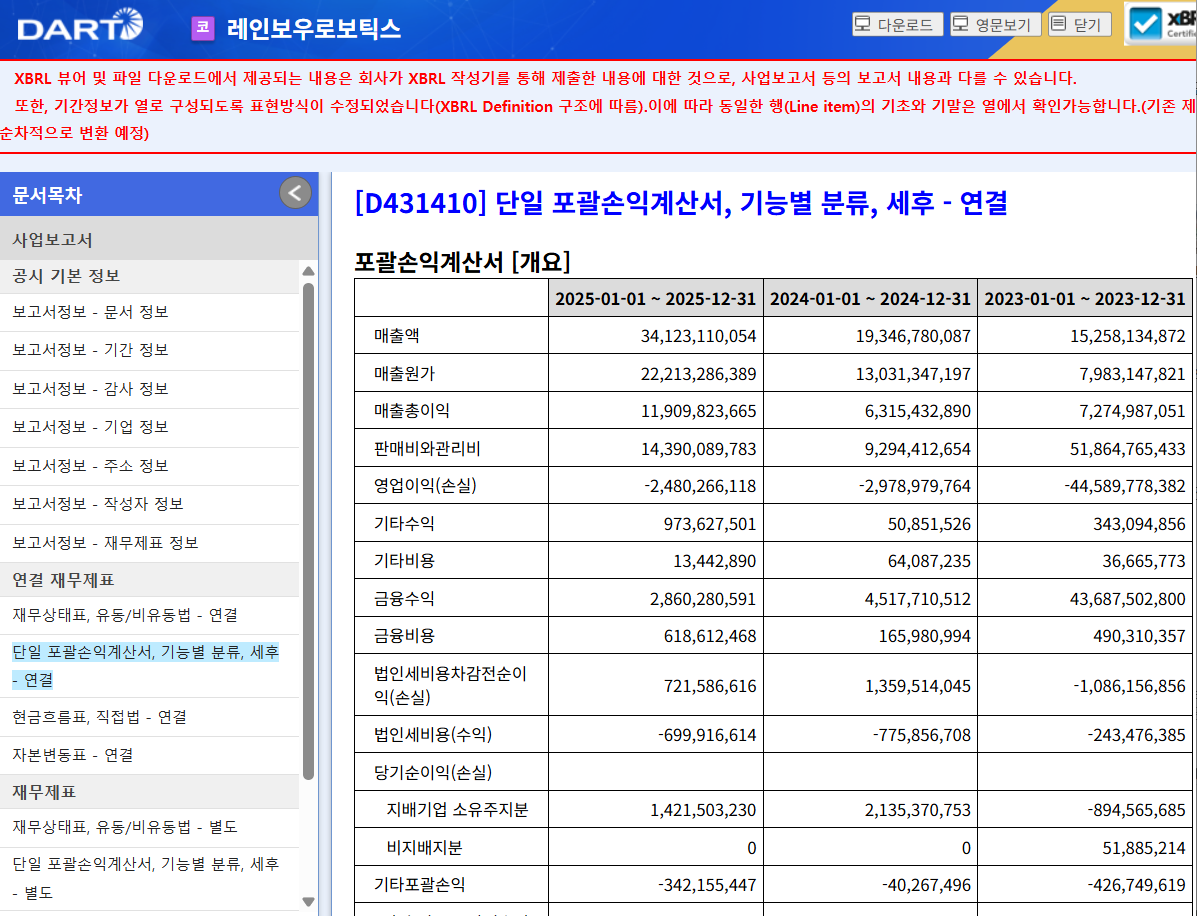Open the highlighted 단일 포괄손익계산서 - 연결 item

coord(146,666)
